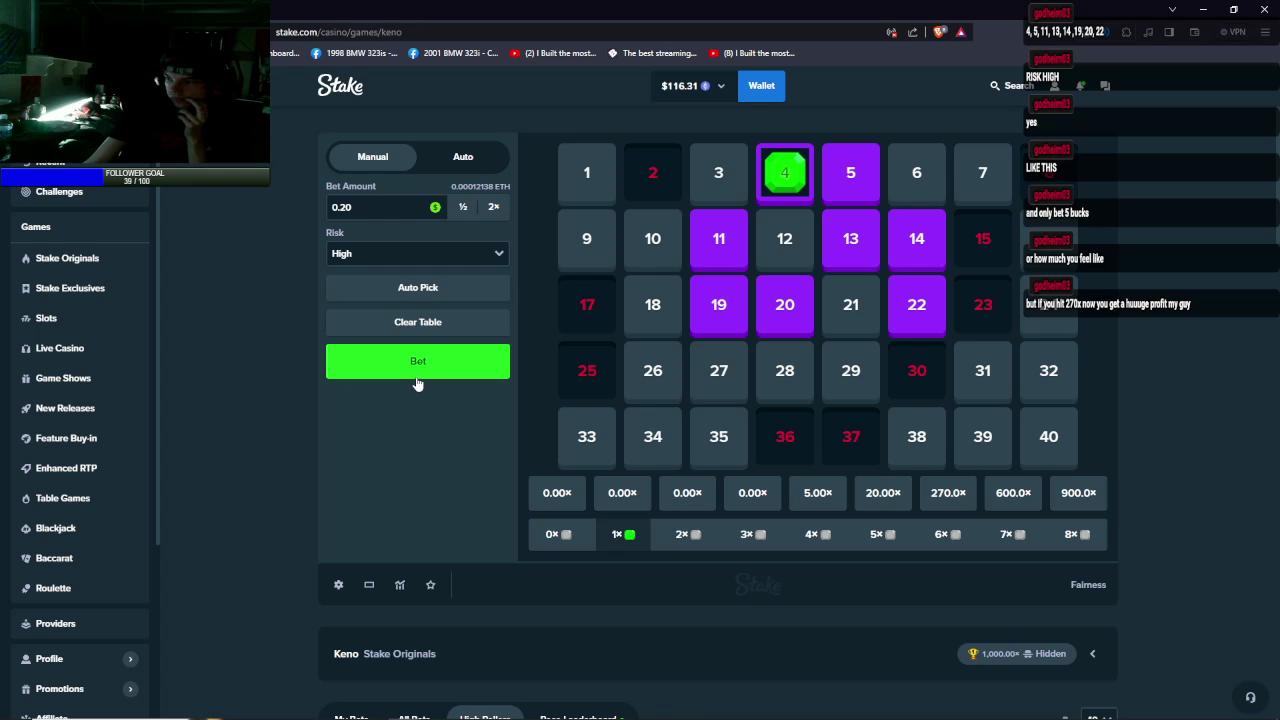The width and height of the screenshot is (1280, 720).
Task: Click the share page icon in address bar
Action: pos(912,32)
